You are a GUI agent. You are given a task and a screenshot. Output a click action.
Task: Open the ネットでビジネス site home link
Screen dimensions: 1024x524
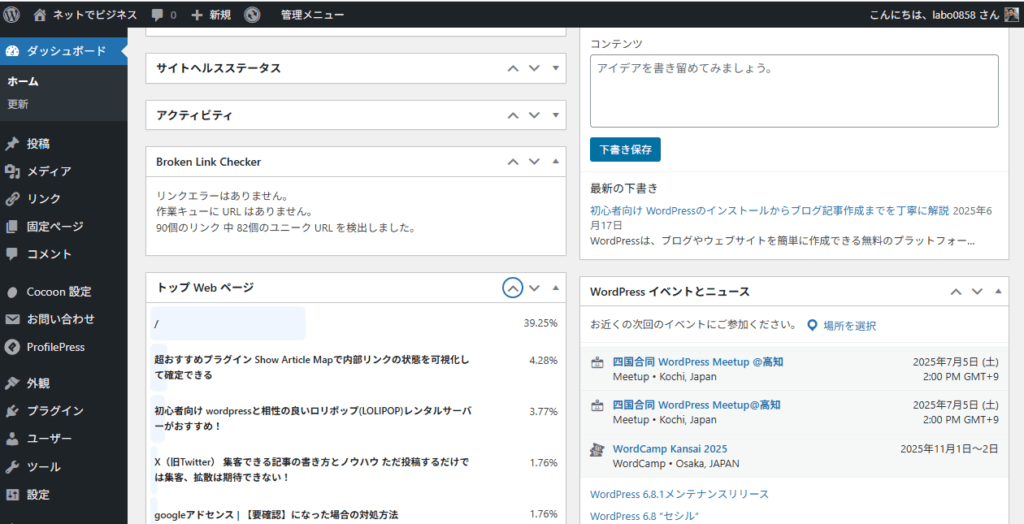click(x=86, y=14)
